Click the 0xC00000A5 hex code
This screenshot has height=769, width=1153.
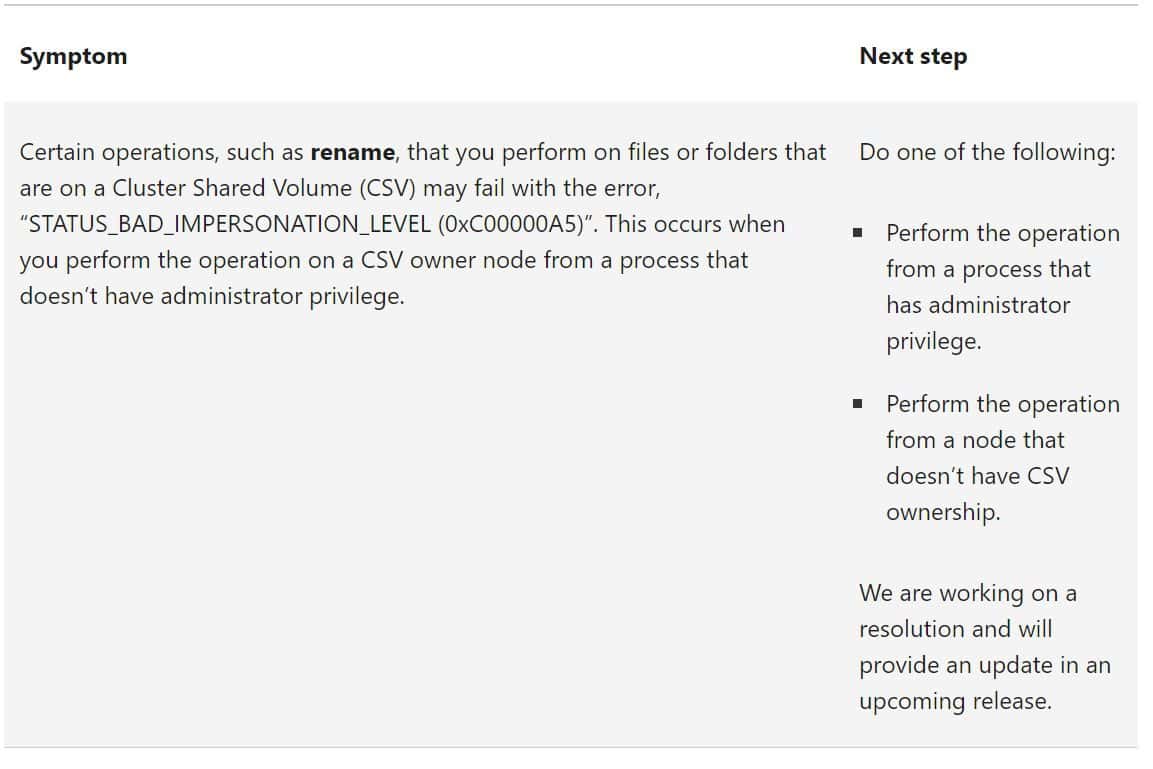pyautogui.click(x=510, y=224)
